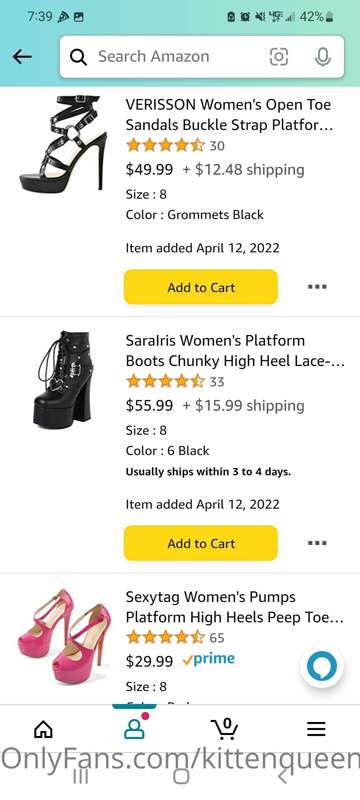This screenshot has height=800, width=360.
Task: Open Sexytag Women's Pumps title link
Action: click(x=235, y=607)
